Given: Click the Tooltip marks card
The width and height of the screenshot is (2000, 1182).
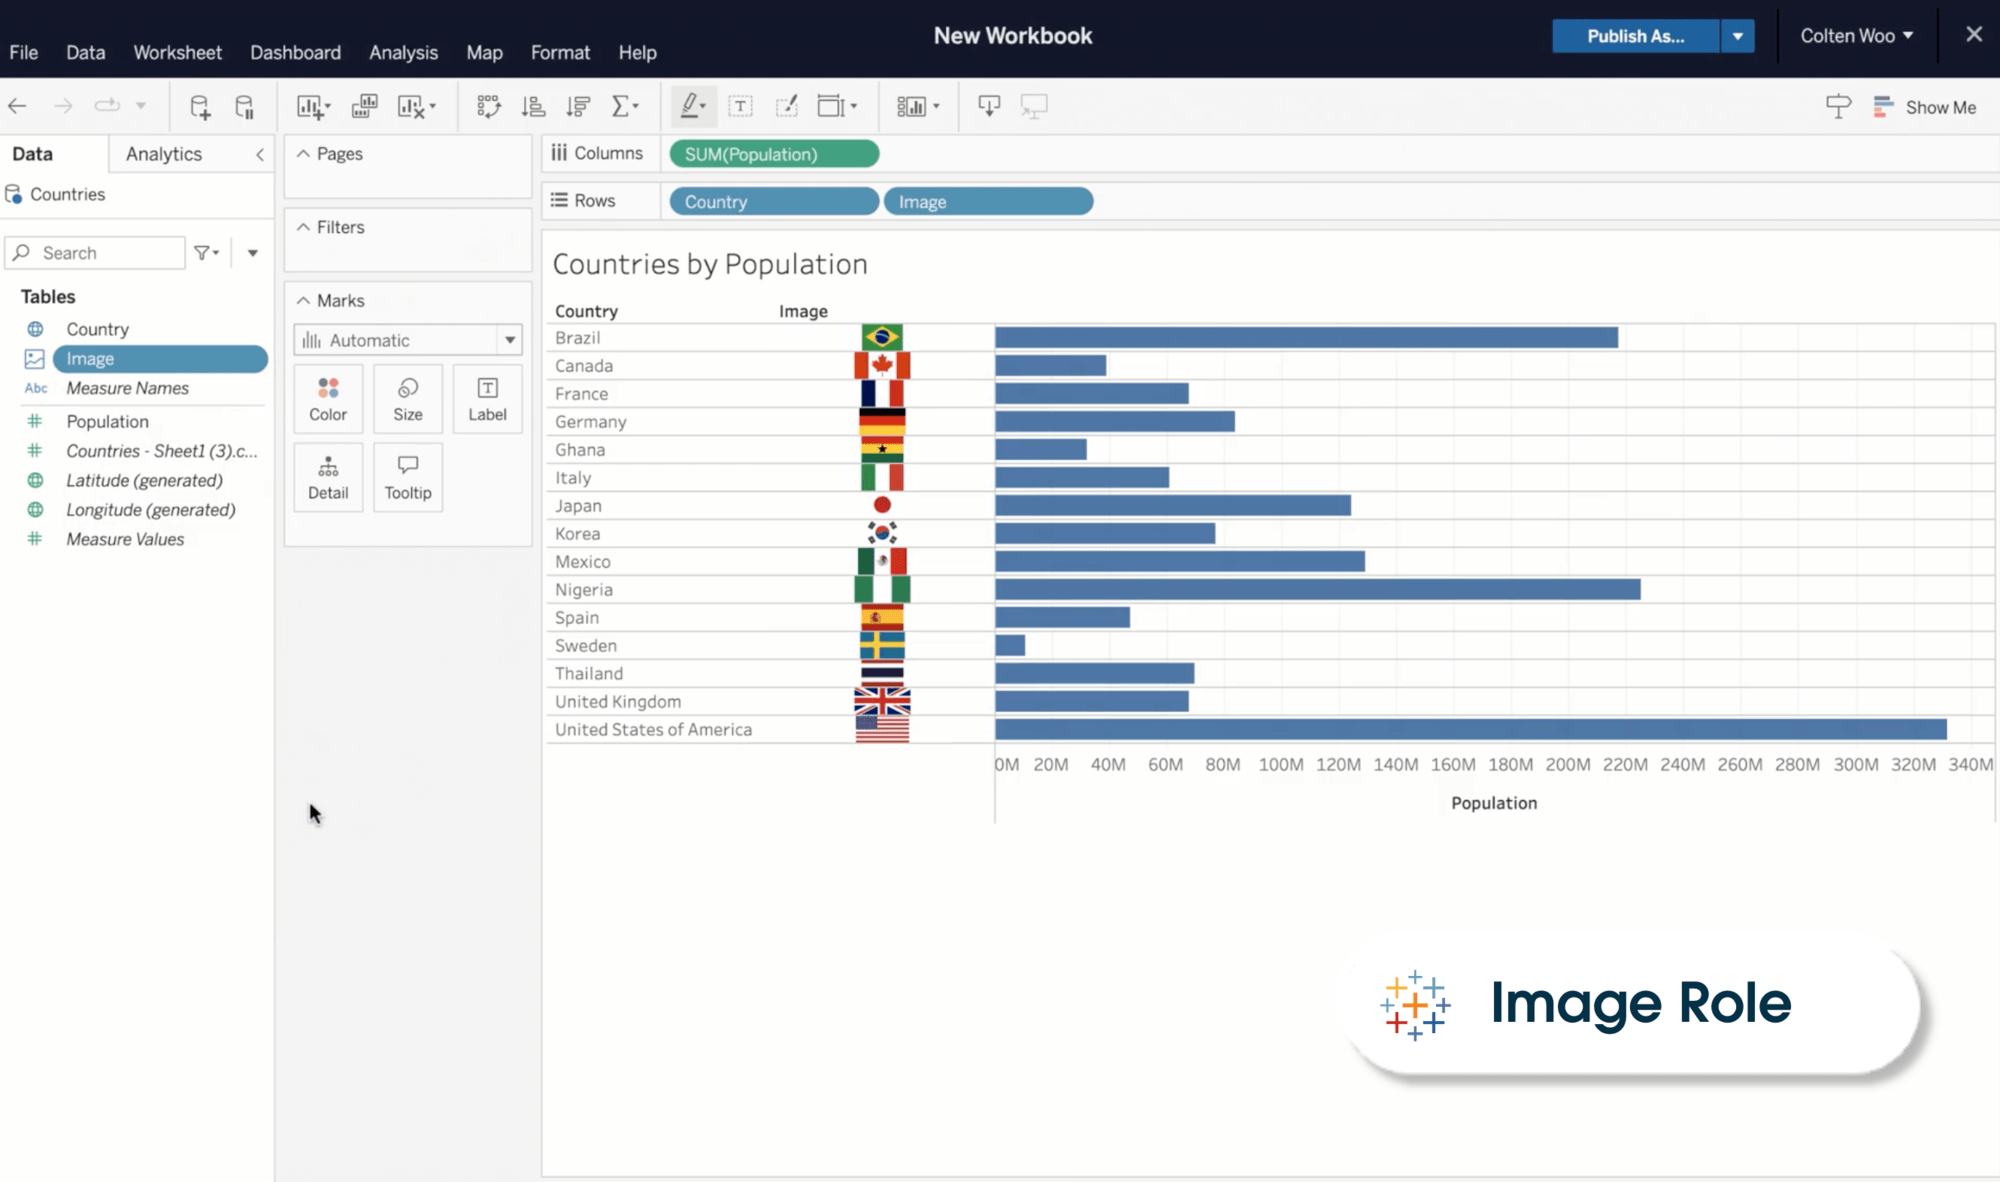Looking at the screenshot, I should click(408, 477).
